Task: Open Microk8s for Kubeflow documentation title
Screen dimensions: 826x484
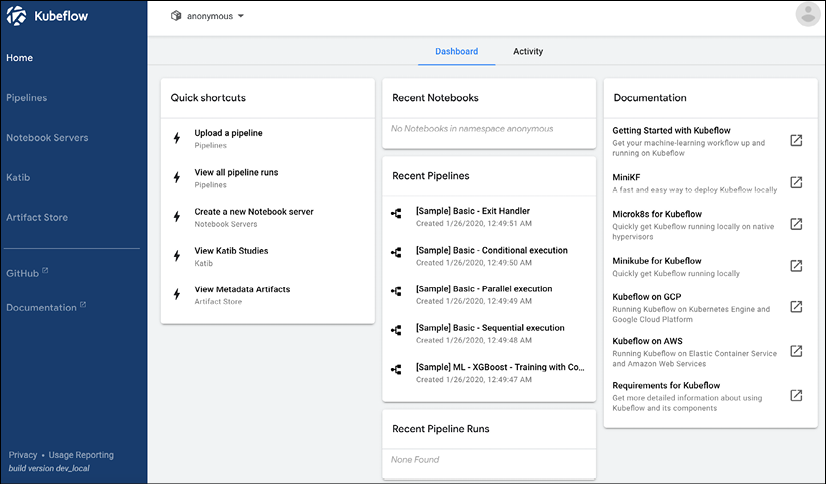Action: point(657,214)
